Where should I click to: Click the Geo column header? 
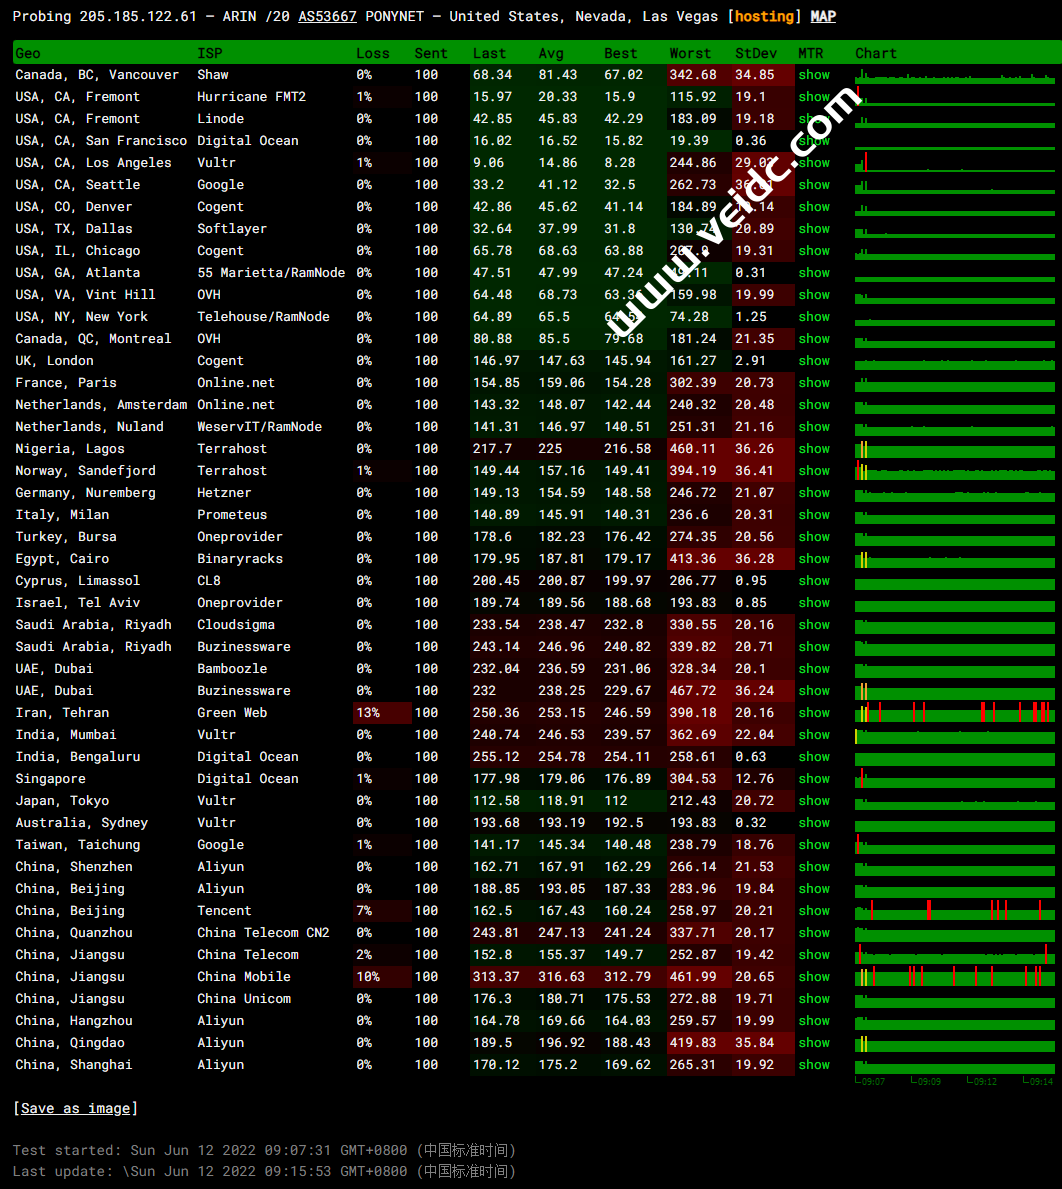pyautogui.click(x=28, y=53)
